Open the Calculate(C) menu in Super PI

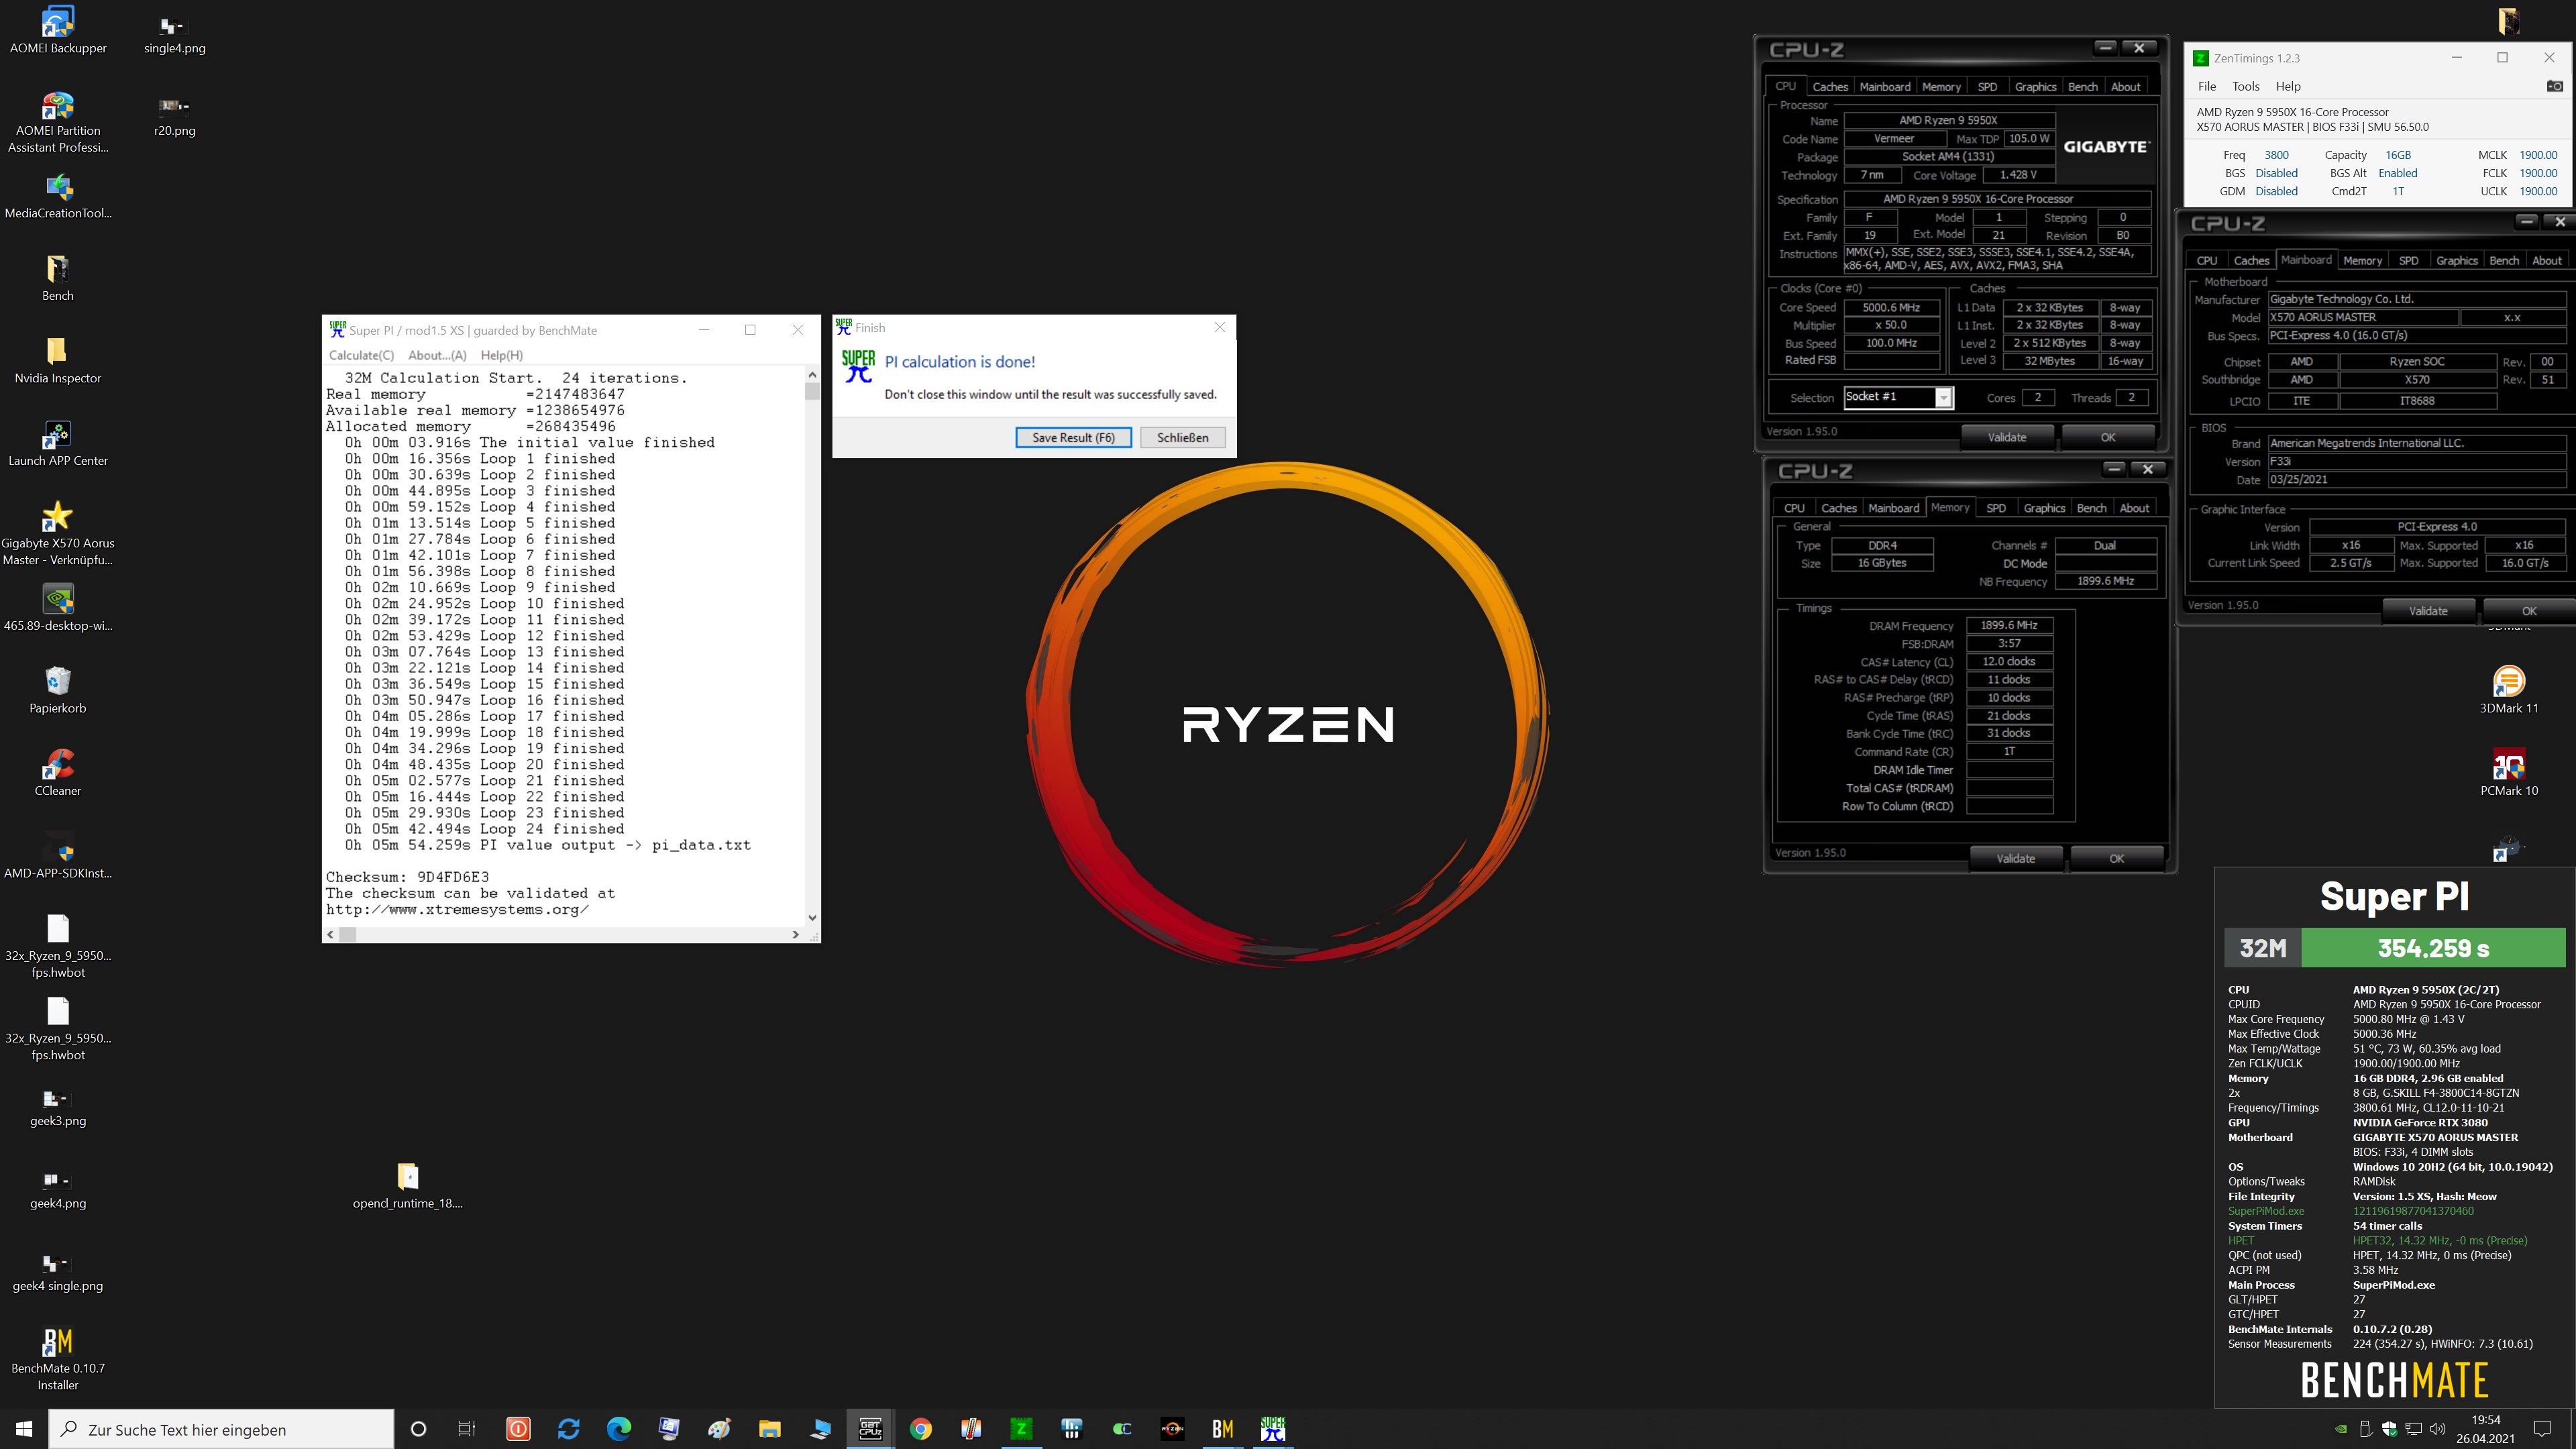[x=361, y=355]
